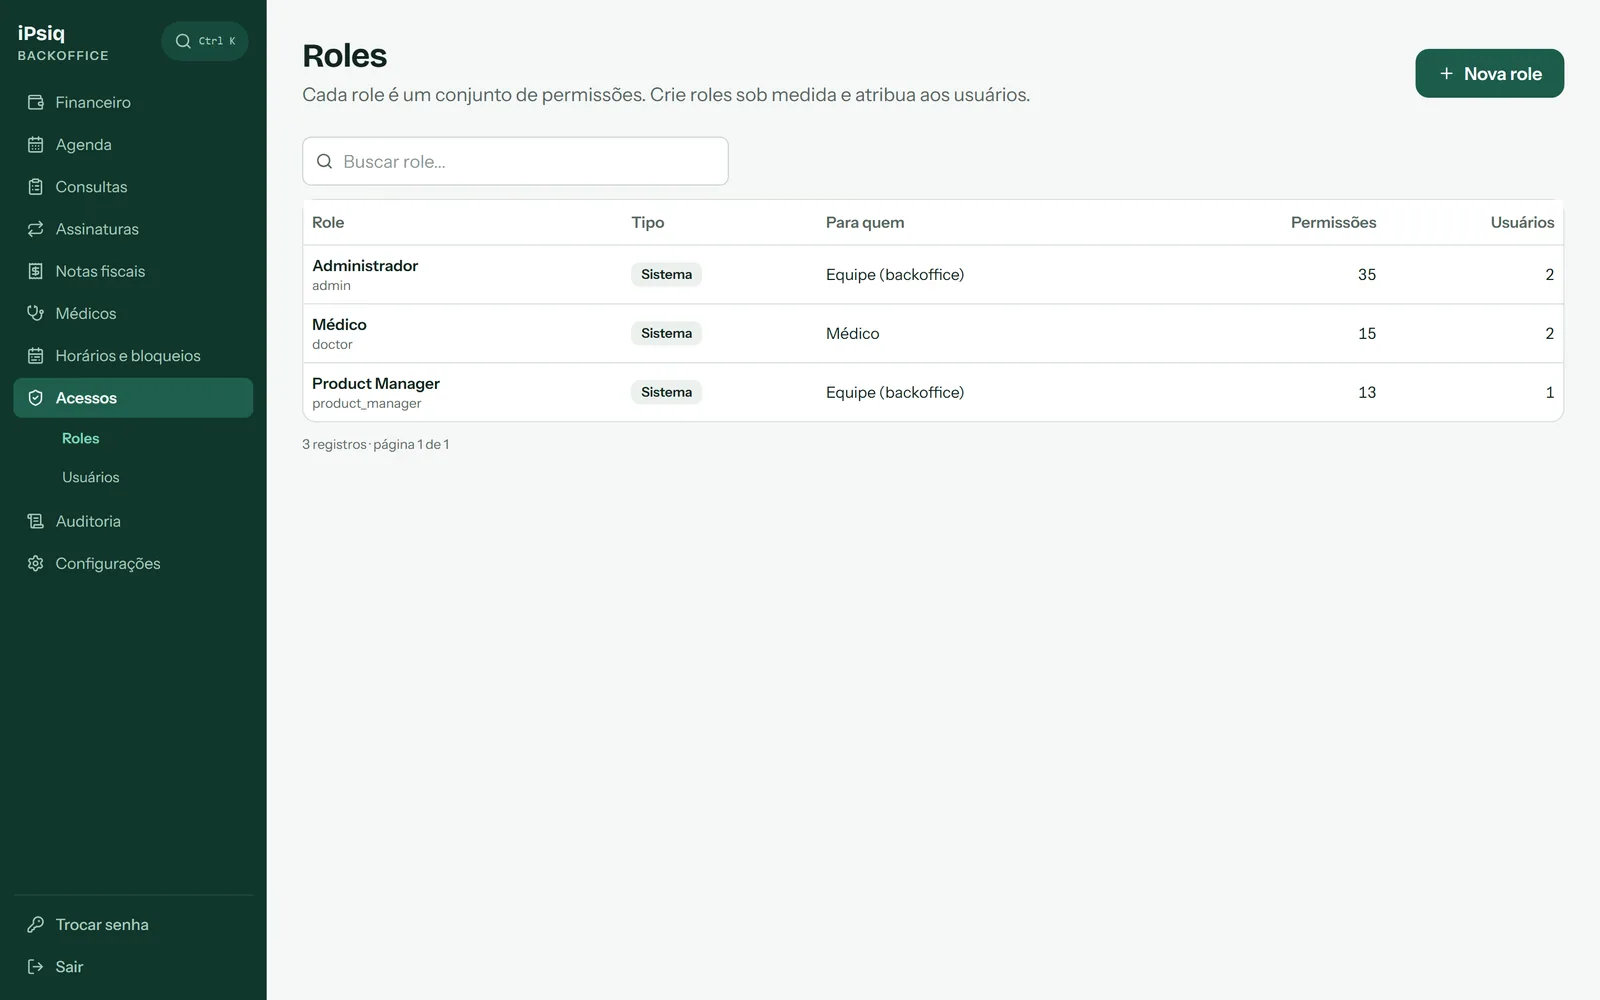
Task: Click permissions count 13
Action: [1367, 393]
